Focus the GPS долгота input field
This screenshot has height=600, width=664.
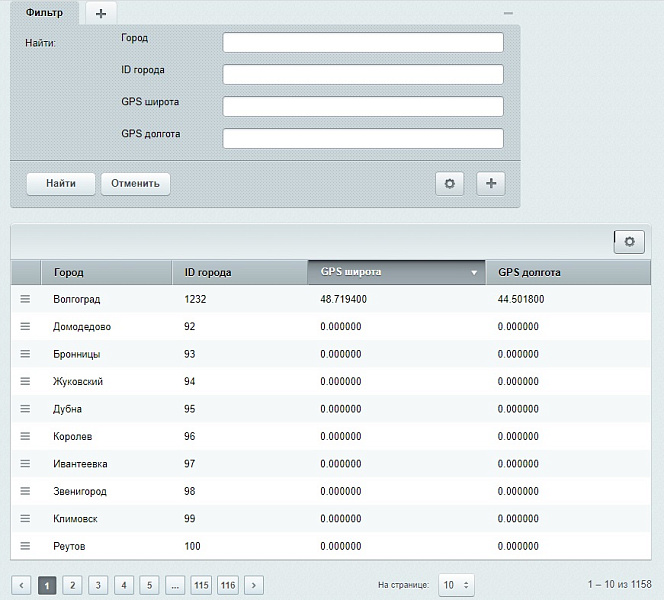(363, 139)
